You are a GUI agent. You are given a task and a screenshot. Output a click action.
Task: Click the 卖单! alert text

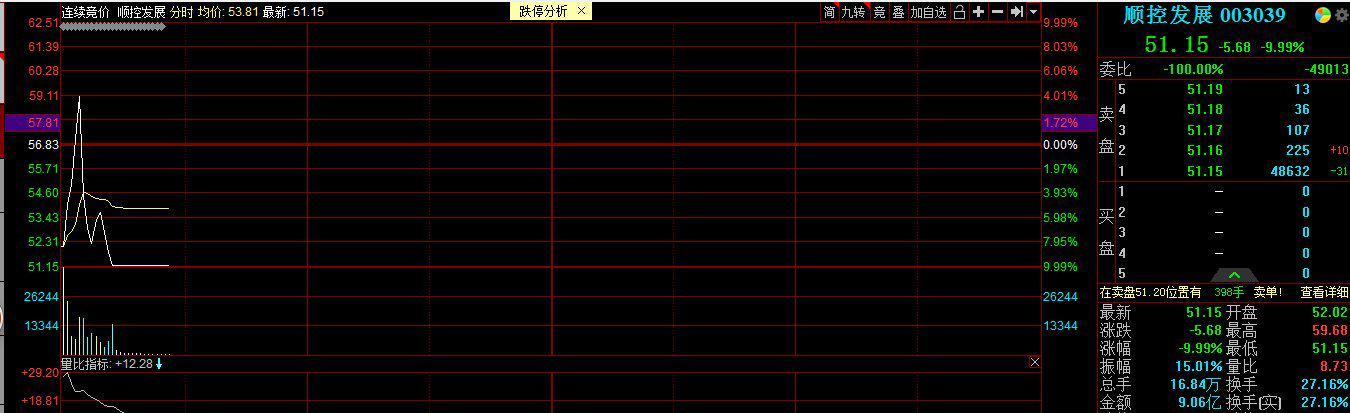1268,293
